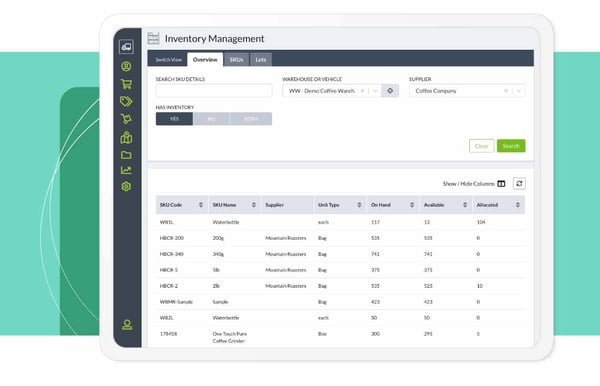Open the map location icon in sidebar
The height and width of the screenshot is (386, 600).
pos(126,137)
